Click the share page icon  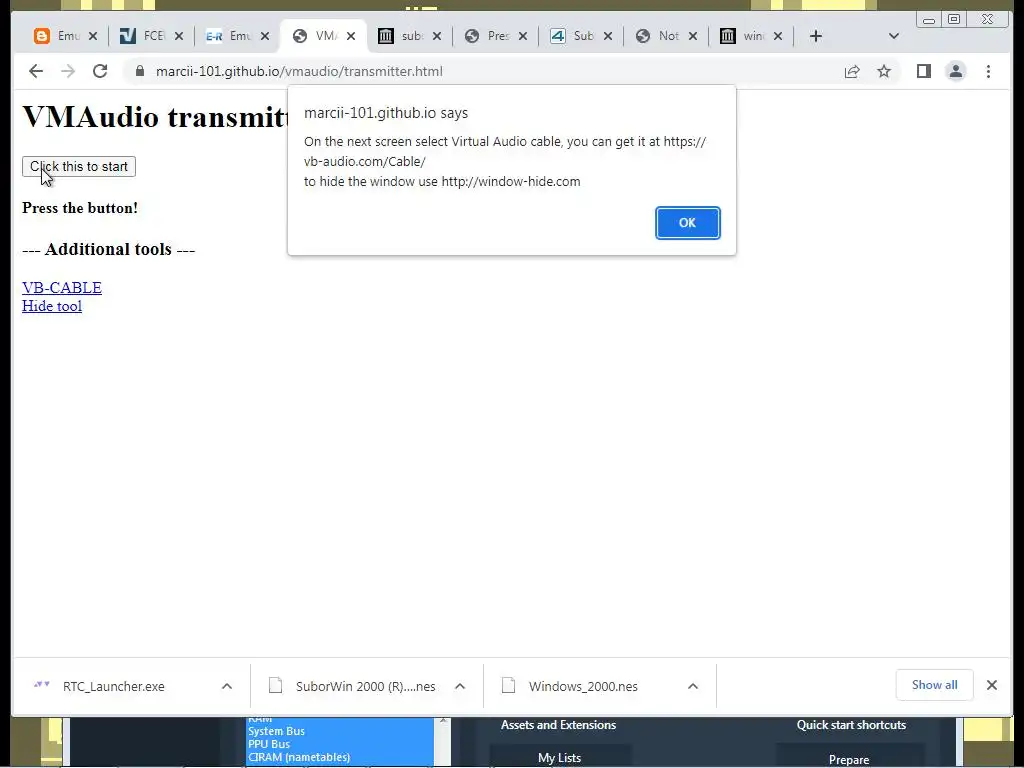click(x=852, y=71)
